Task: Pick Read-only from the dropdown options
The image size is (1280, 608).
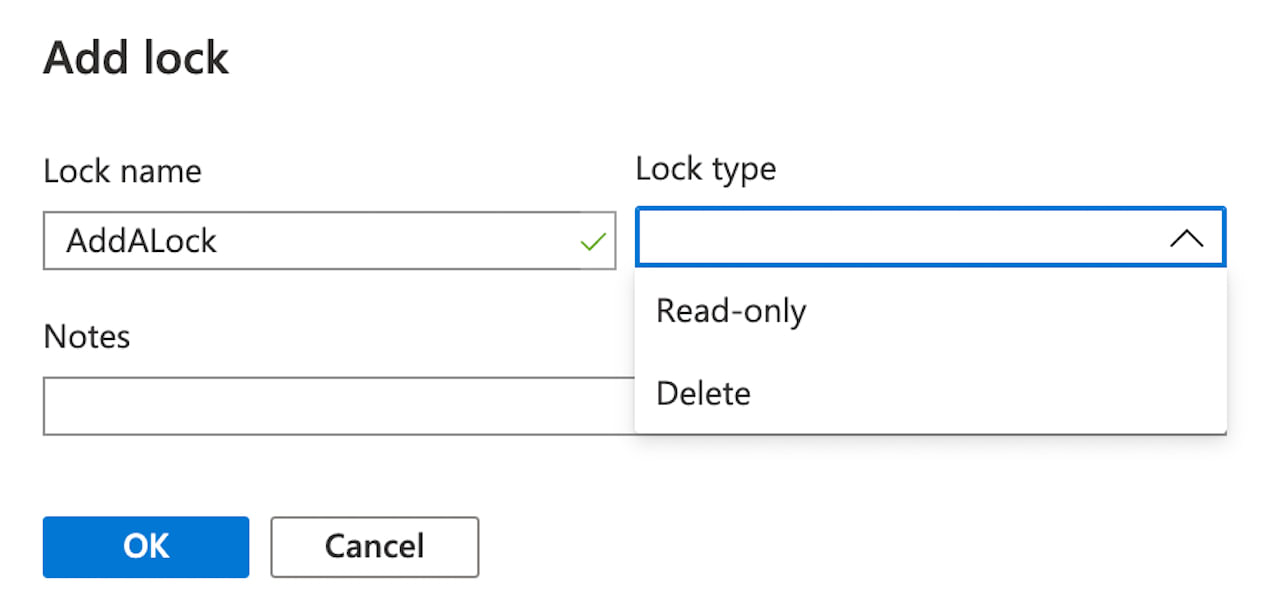Action: coord(731,311)
